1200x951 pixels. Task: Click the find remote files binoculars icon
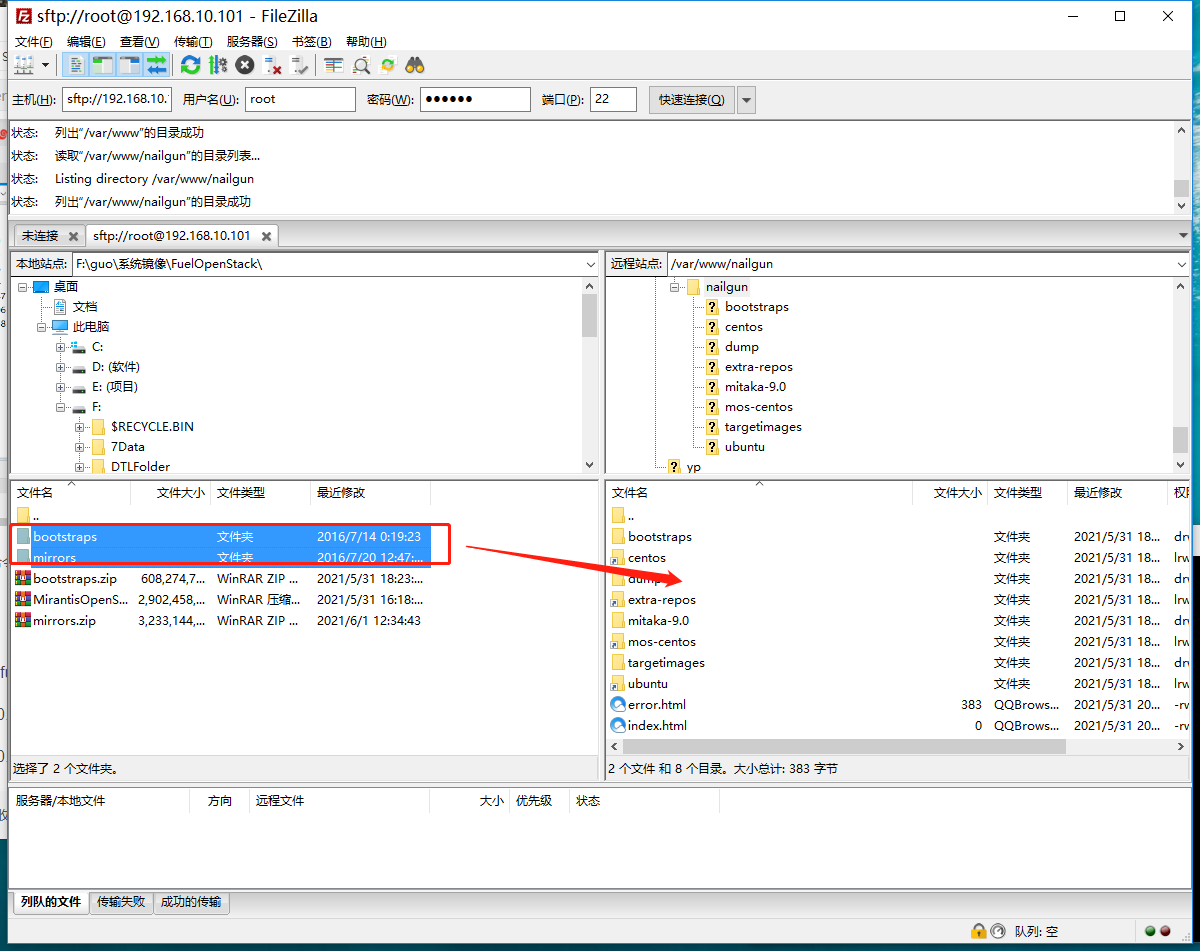pyautogui.click(x=414, y=66)
